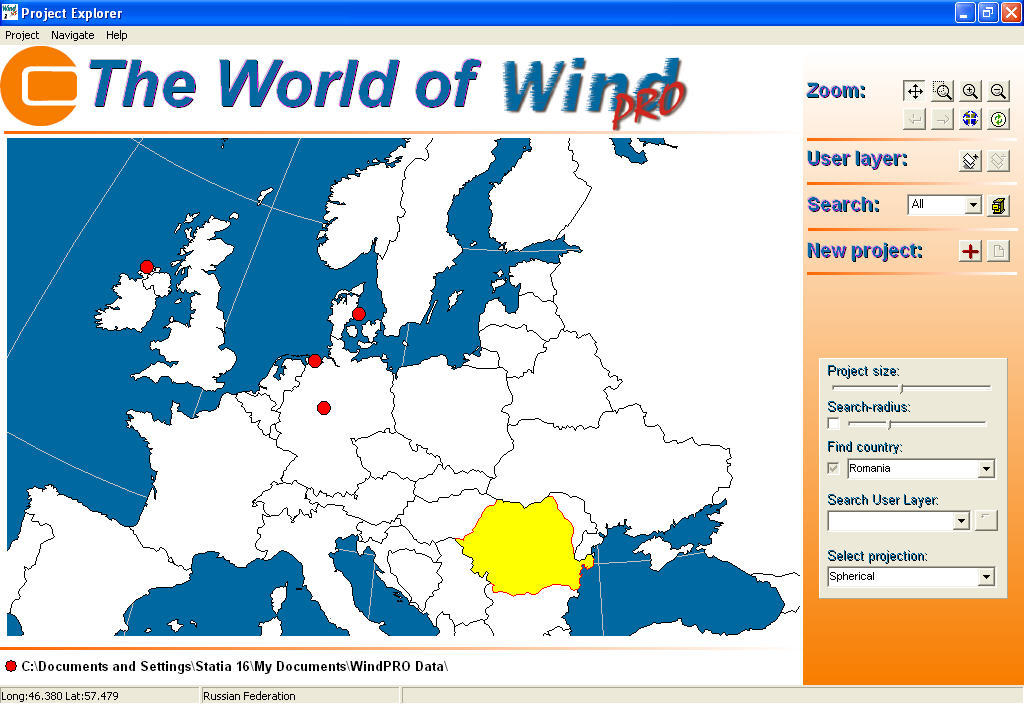Refresh the map with green arrows icon

tap(997, 119)
